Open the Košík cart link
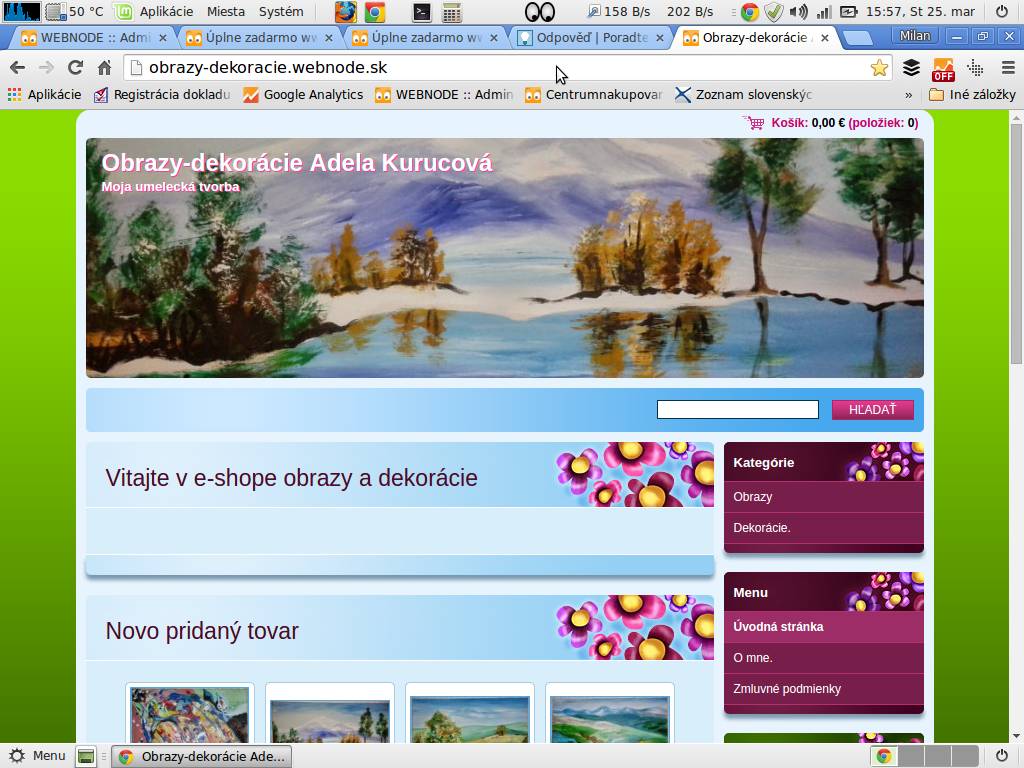The width and height of the screenshot is (1024, 768). (844, 123)
